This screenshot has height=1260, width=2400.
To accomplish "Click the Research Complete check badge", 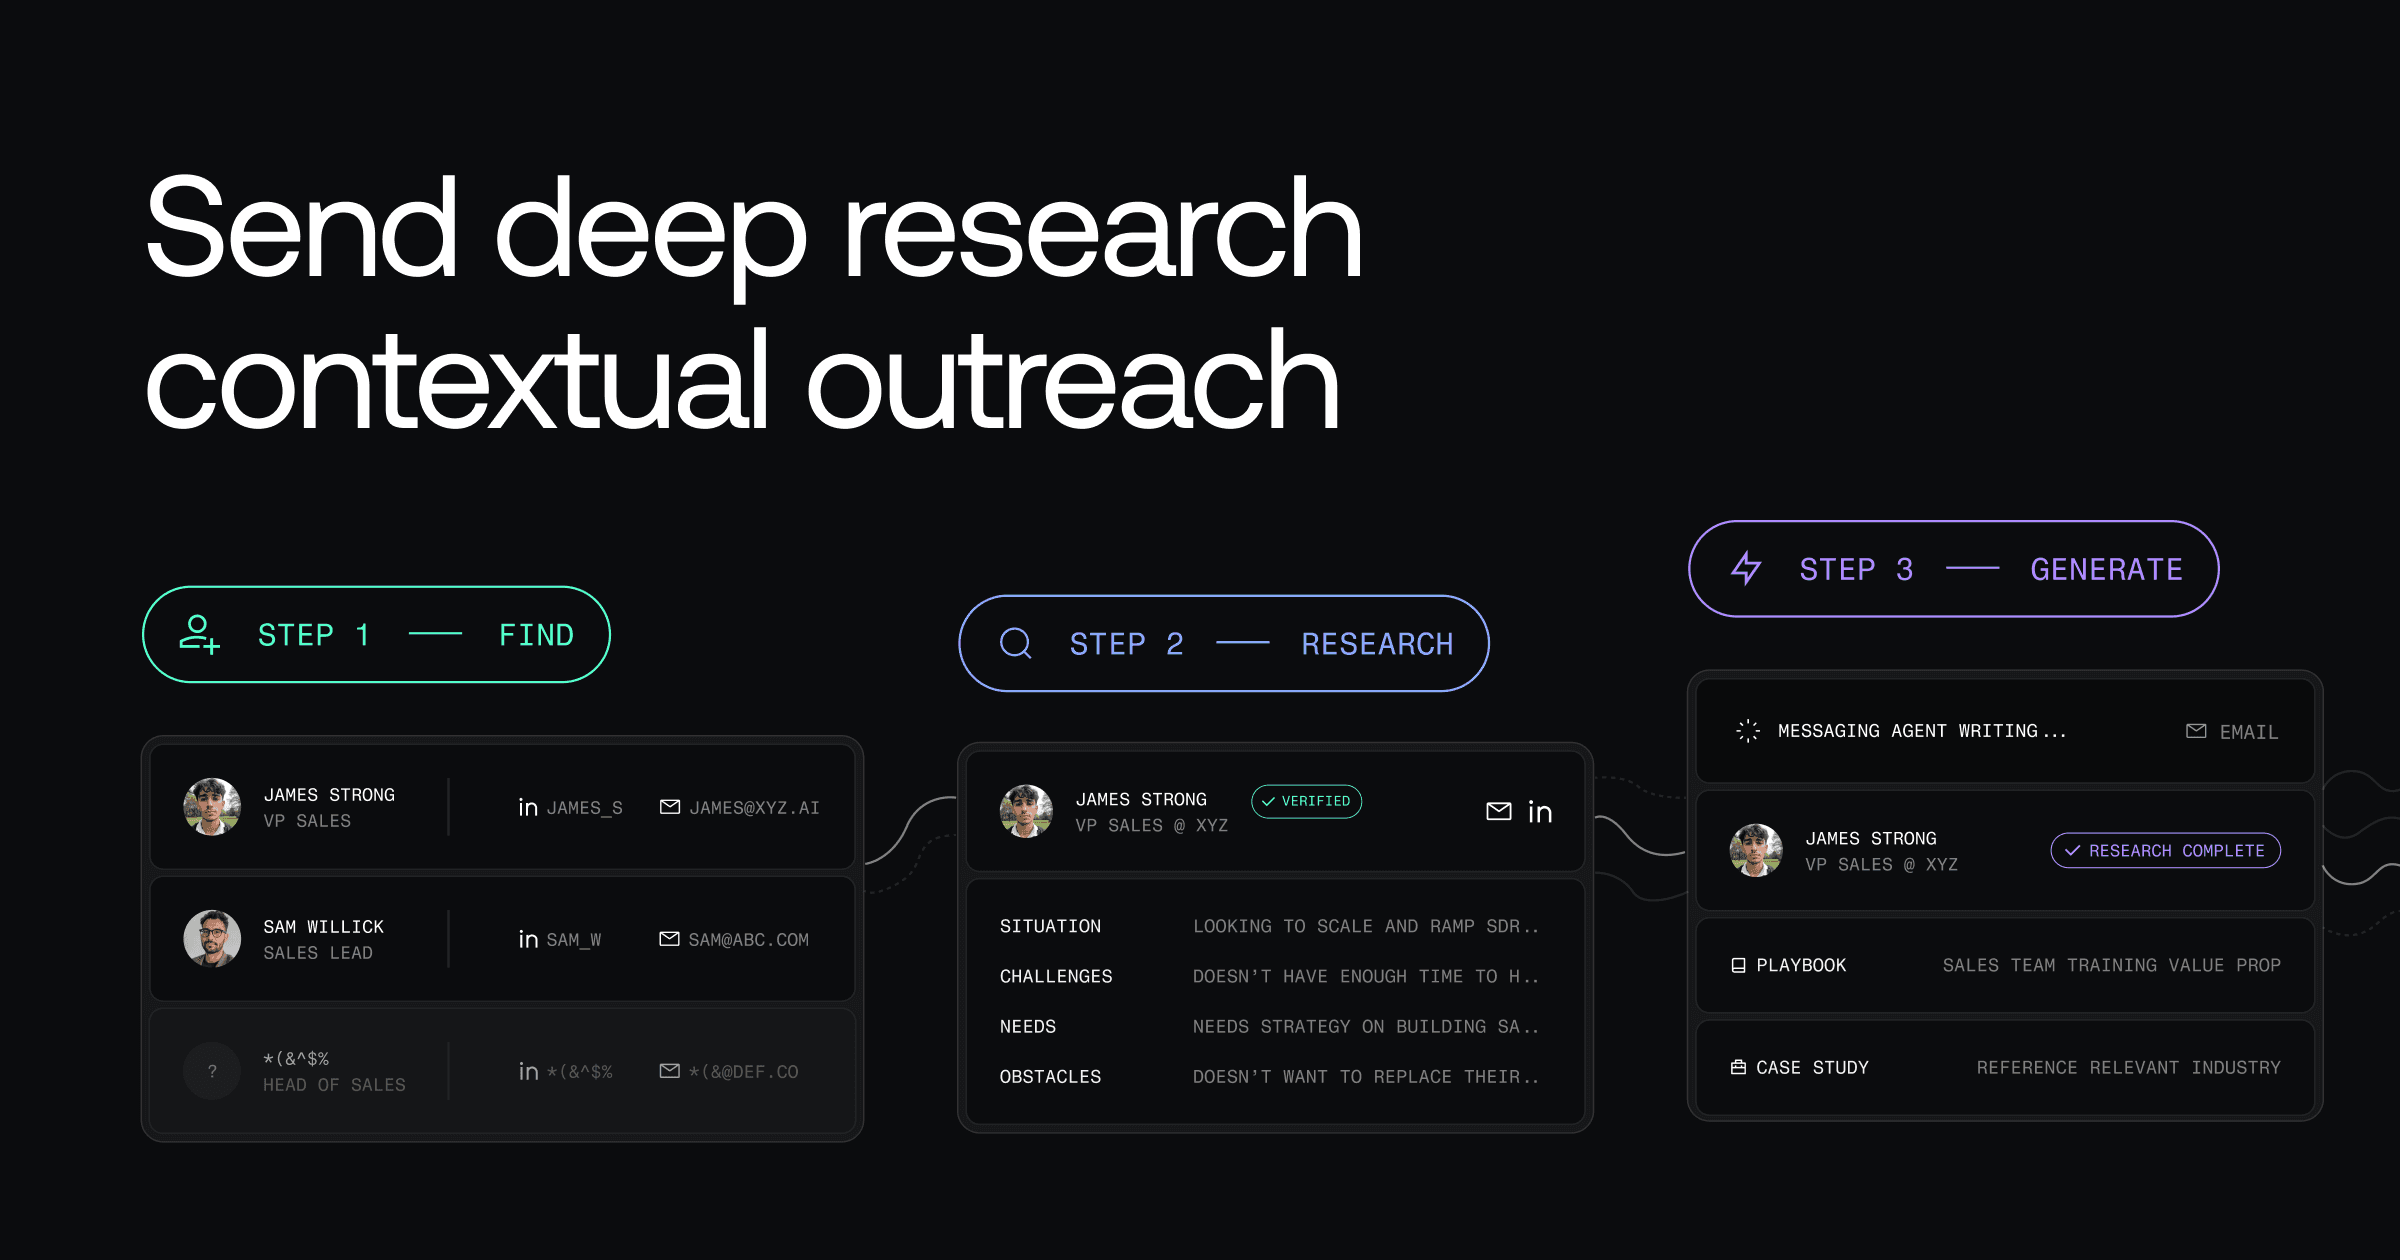I will pyautogui.click(x=2165, y=850).
